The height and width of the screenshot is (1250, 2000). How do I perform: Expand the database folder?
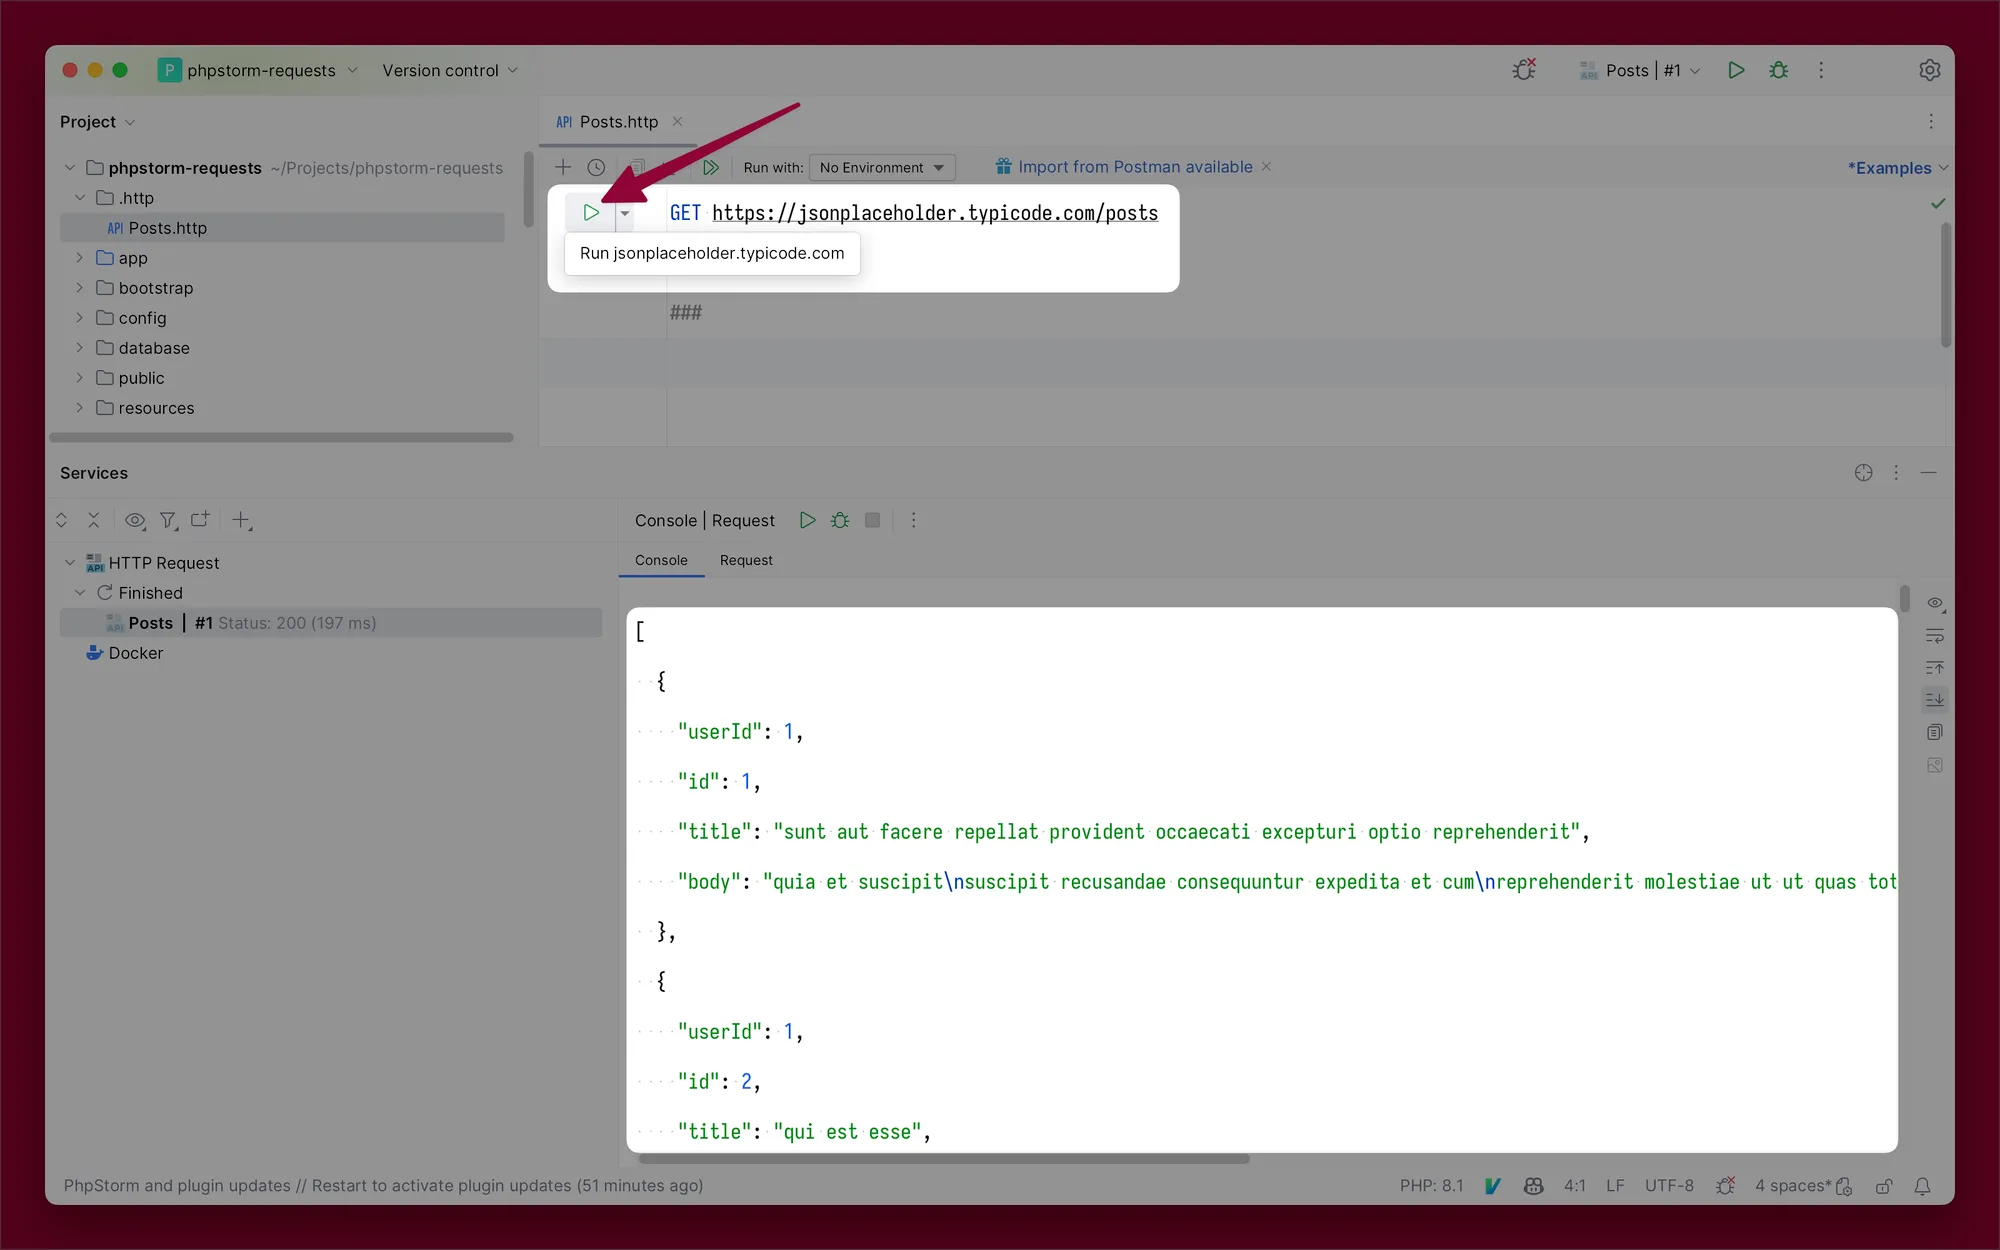tap(80, 348)
